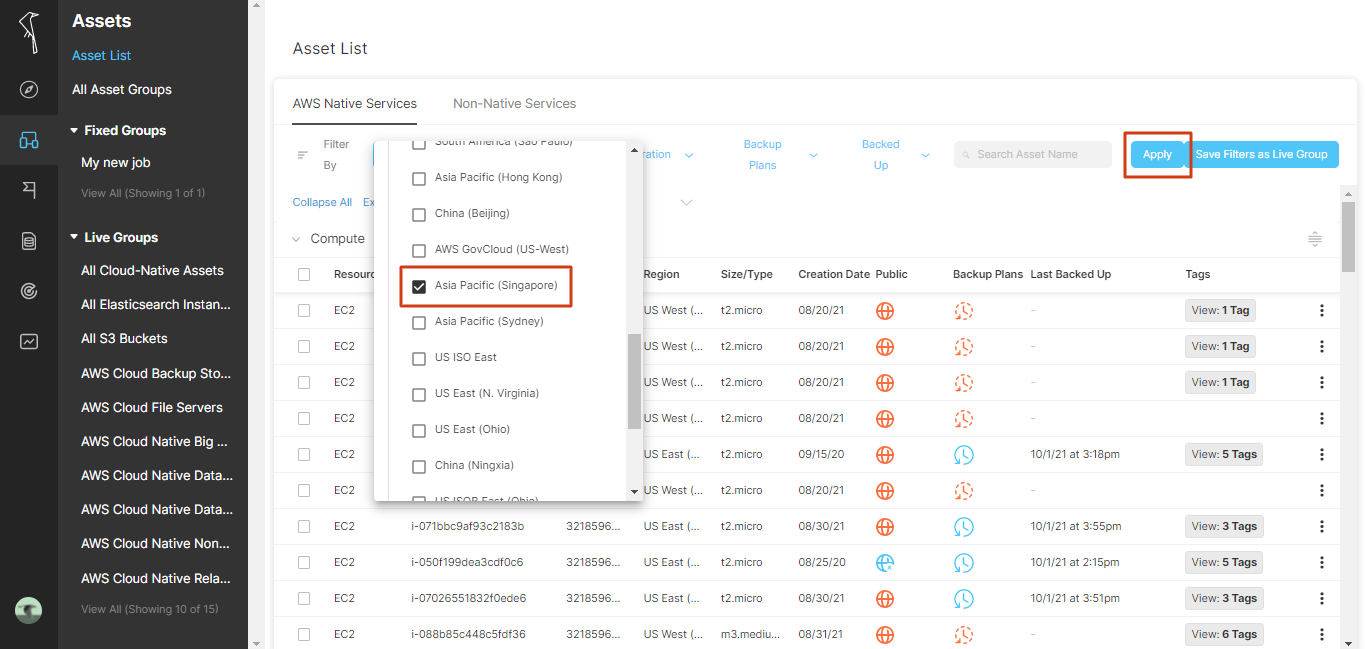Select AWS Cloud File Servers group
1365x649 pixels.
(152, 408)
